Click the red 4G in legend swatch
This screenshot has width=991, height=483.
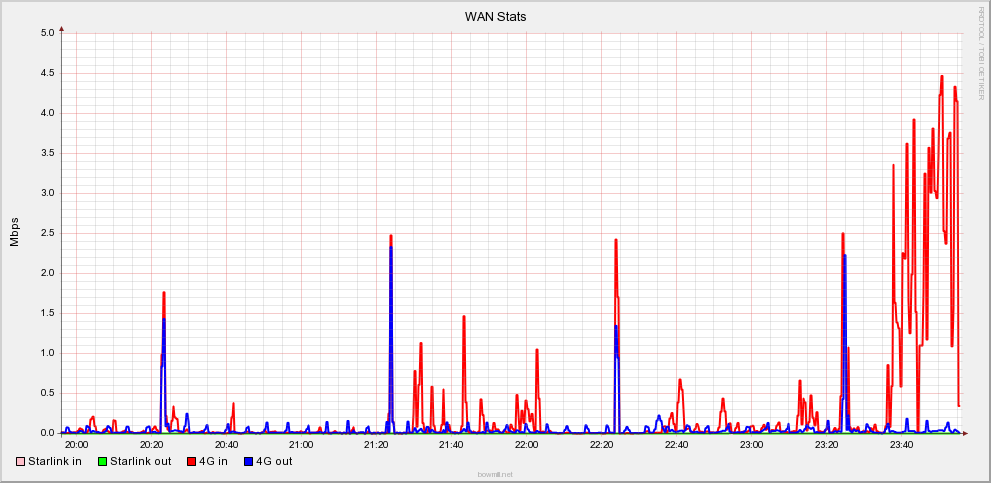coord(190,461)
